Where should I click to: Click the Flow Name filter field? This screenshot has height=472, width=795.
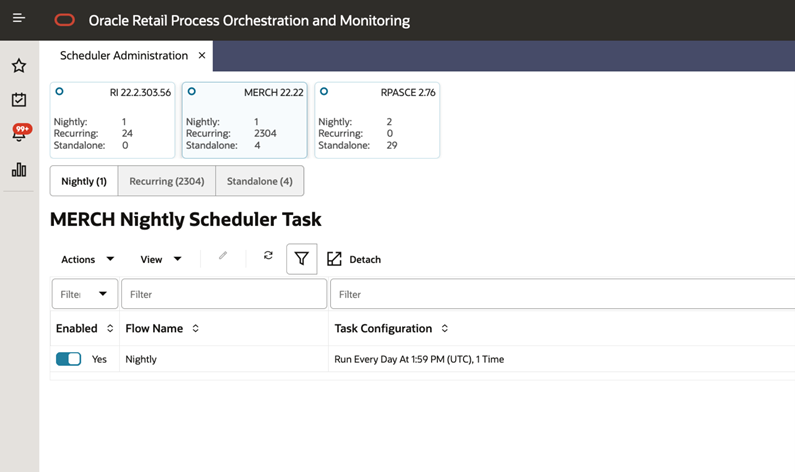224,294
